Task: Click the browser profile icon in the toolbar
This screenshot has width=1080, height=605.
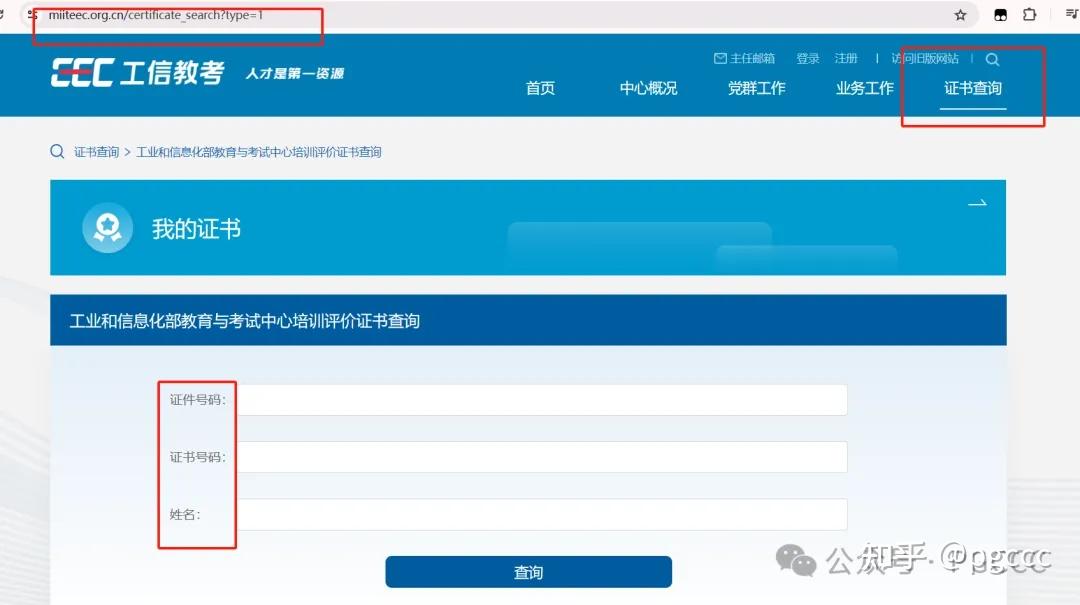Action: [x=1000, y=15]
